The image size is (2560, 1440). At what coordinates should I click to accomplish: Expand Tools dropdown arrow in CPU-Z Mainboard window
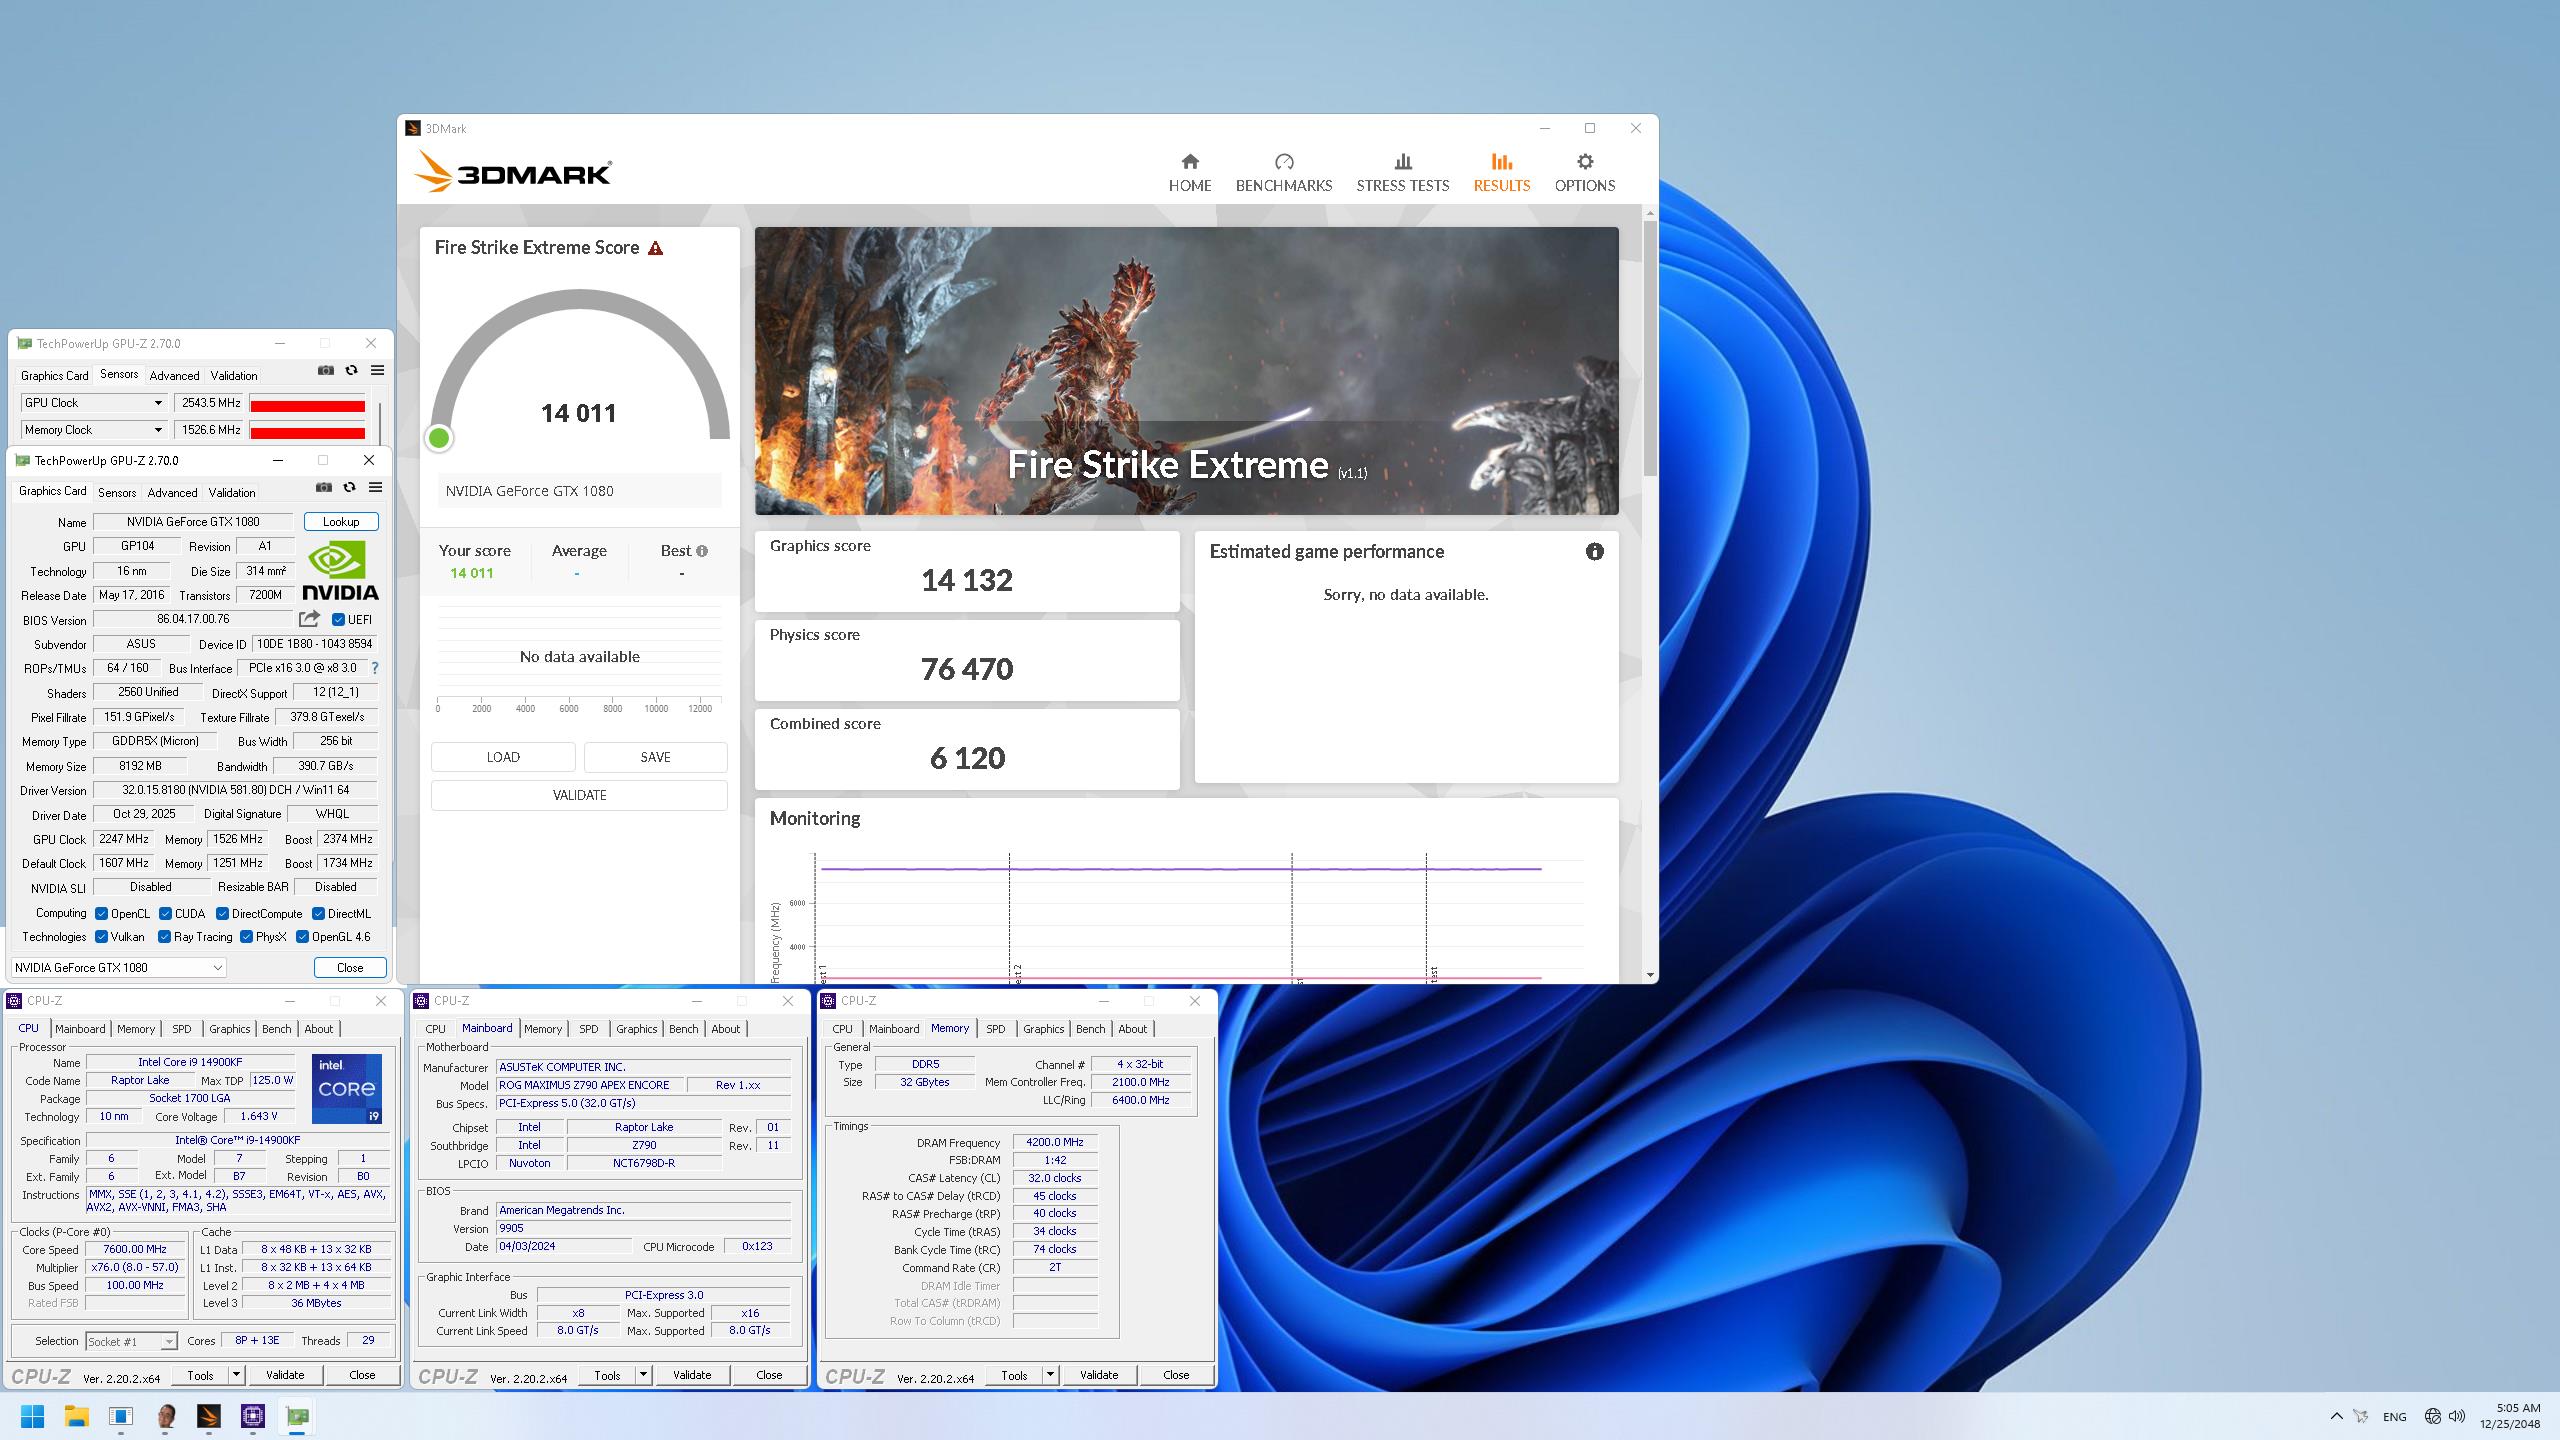click(x=643, y=1375)
